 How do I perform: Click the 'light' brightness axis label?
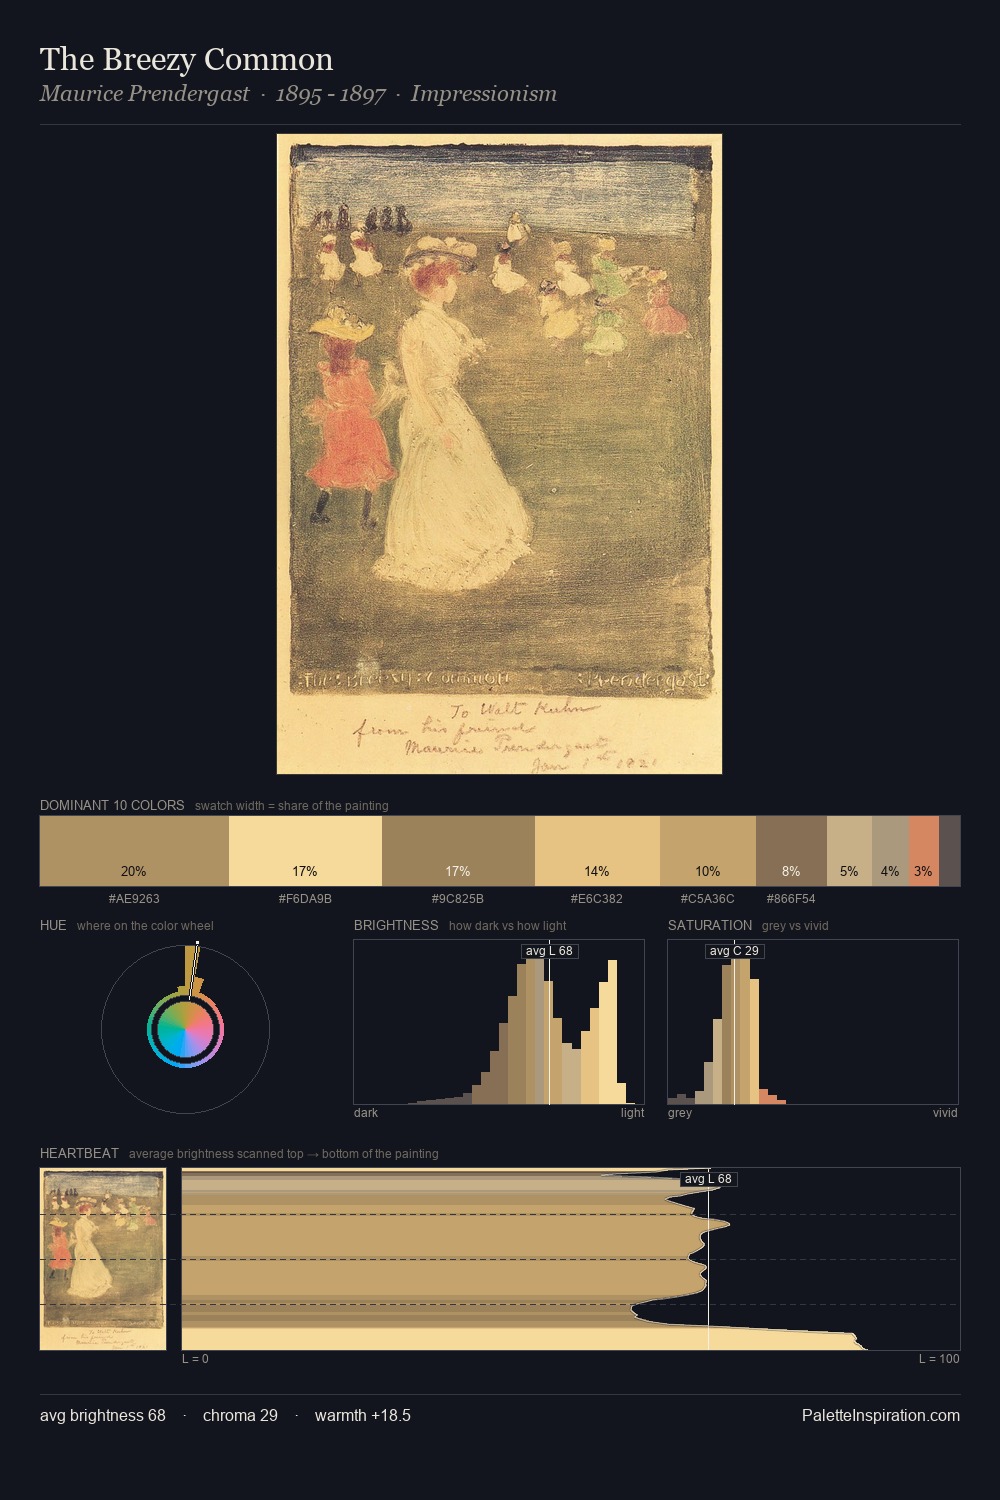633,1113
